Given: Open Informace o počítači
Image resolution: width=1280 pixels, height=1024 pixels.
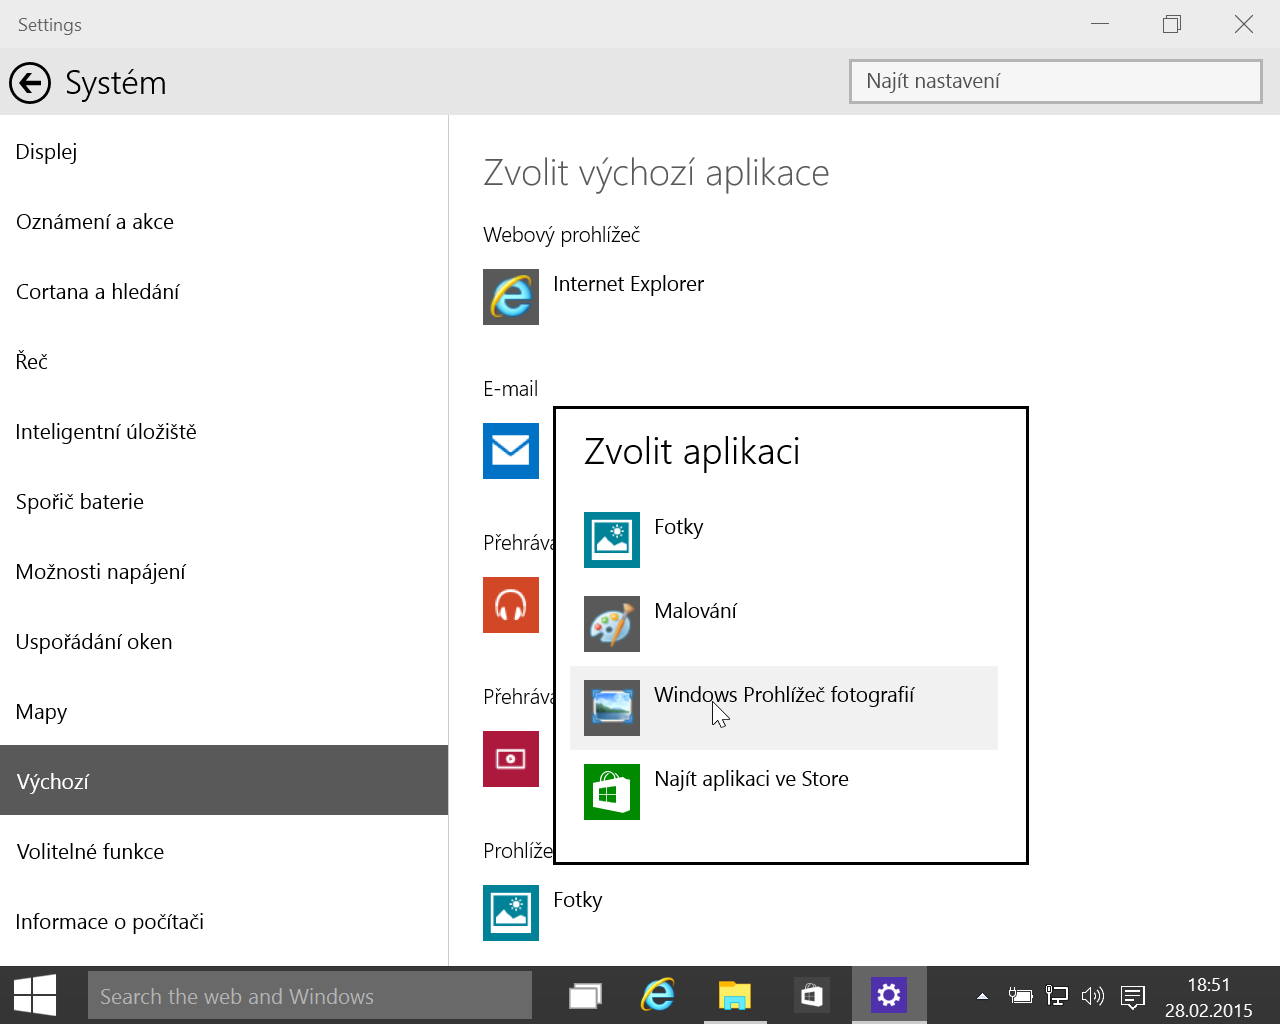Looking at the screenshot, I should pos(224,922).
